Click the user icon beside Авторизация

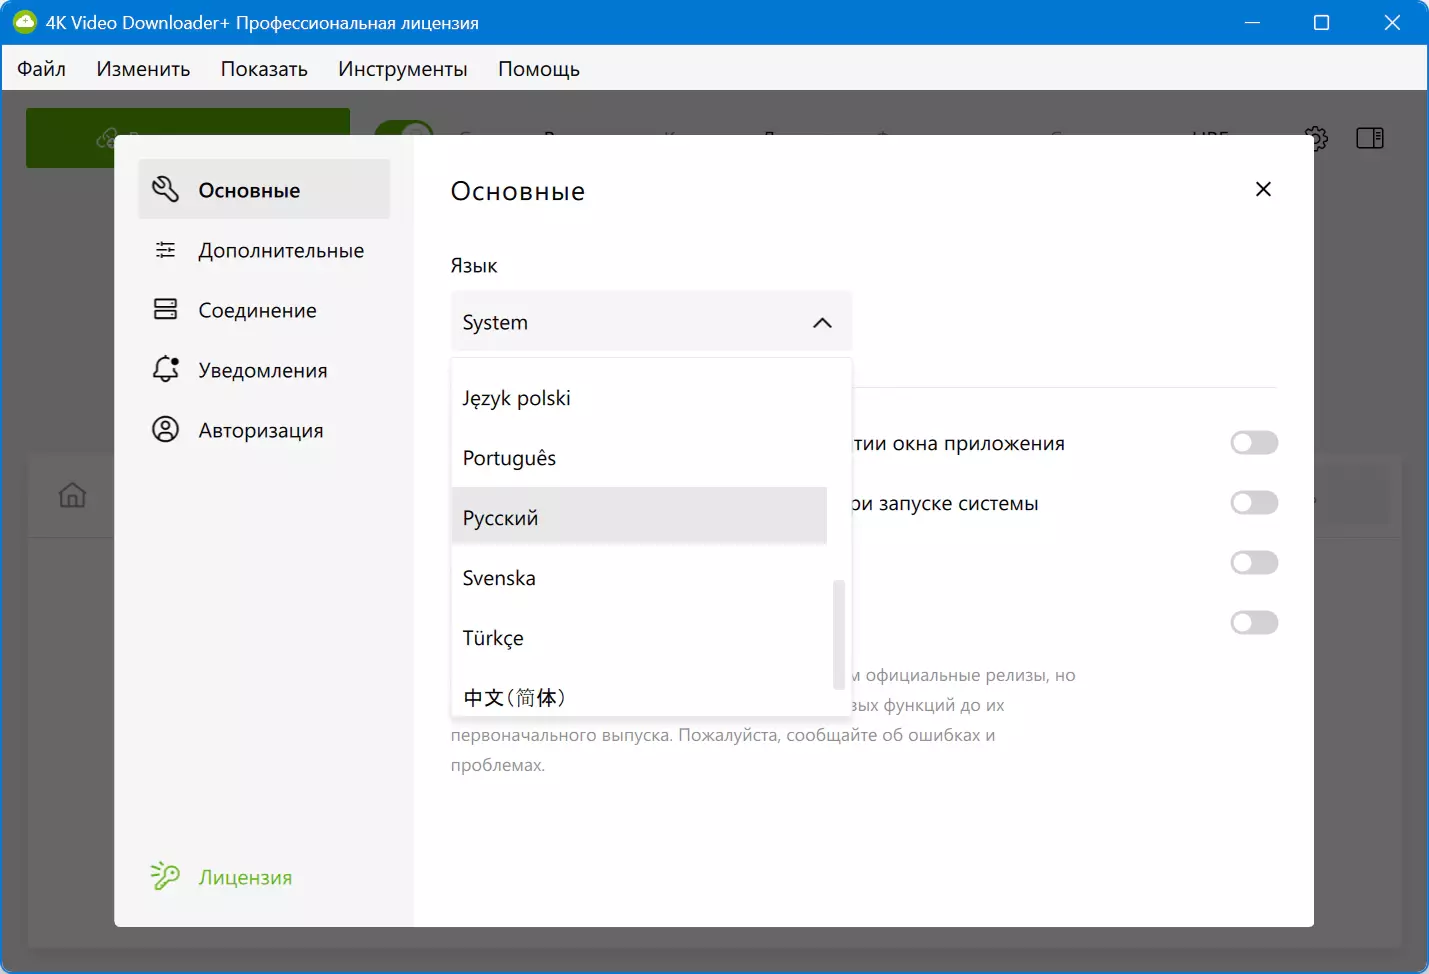coord(165,430)
